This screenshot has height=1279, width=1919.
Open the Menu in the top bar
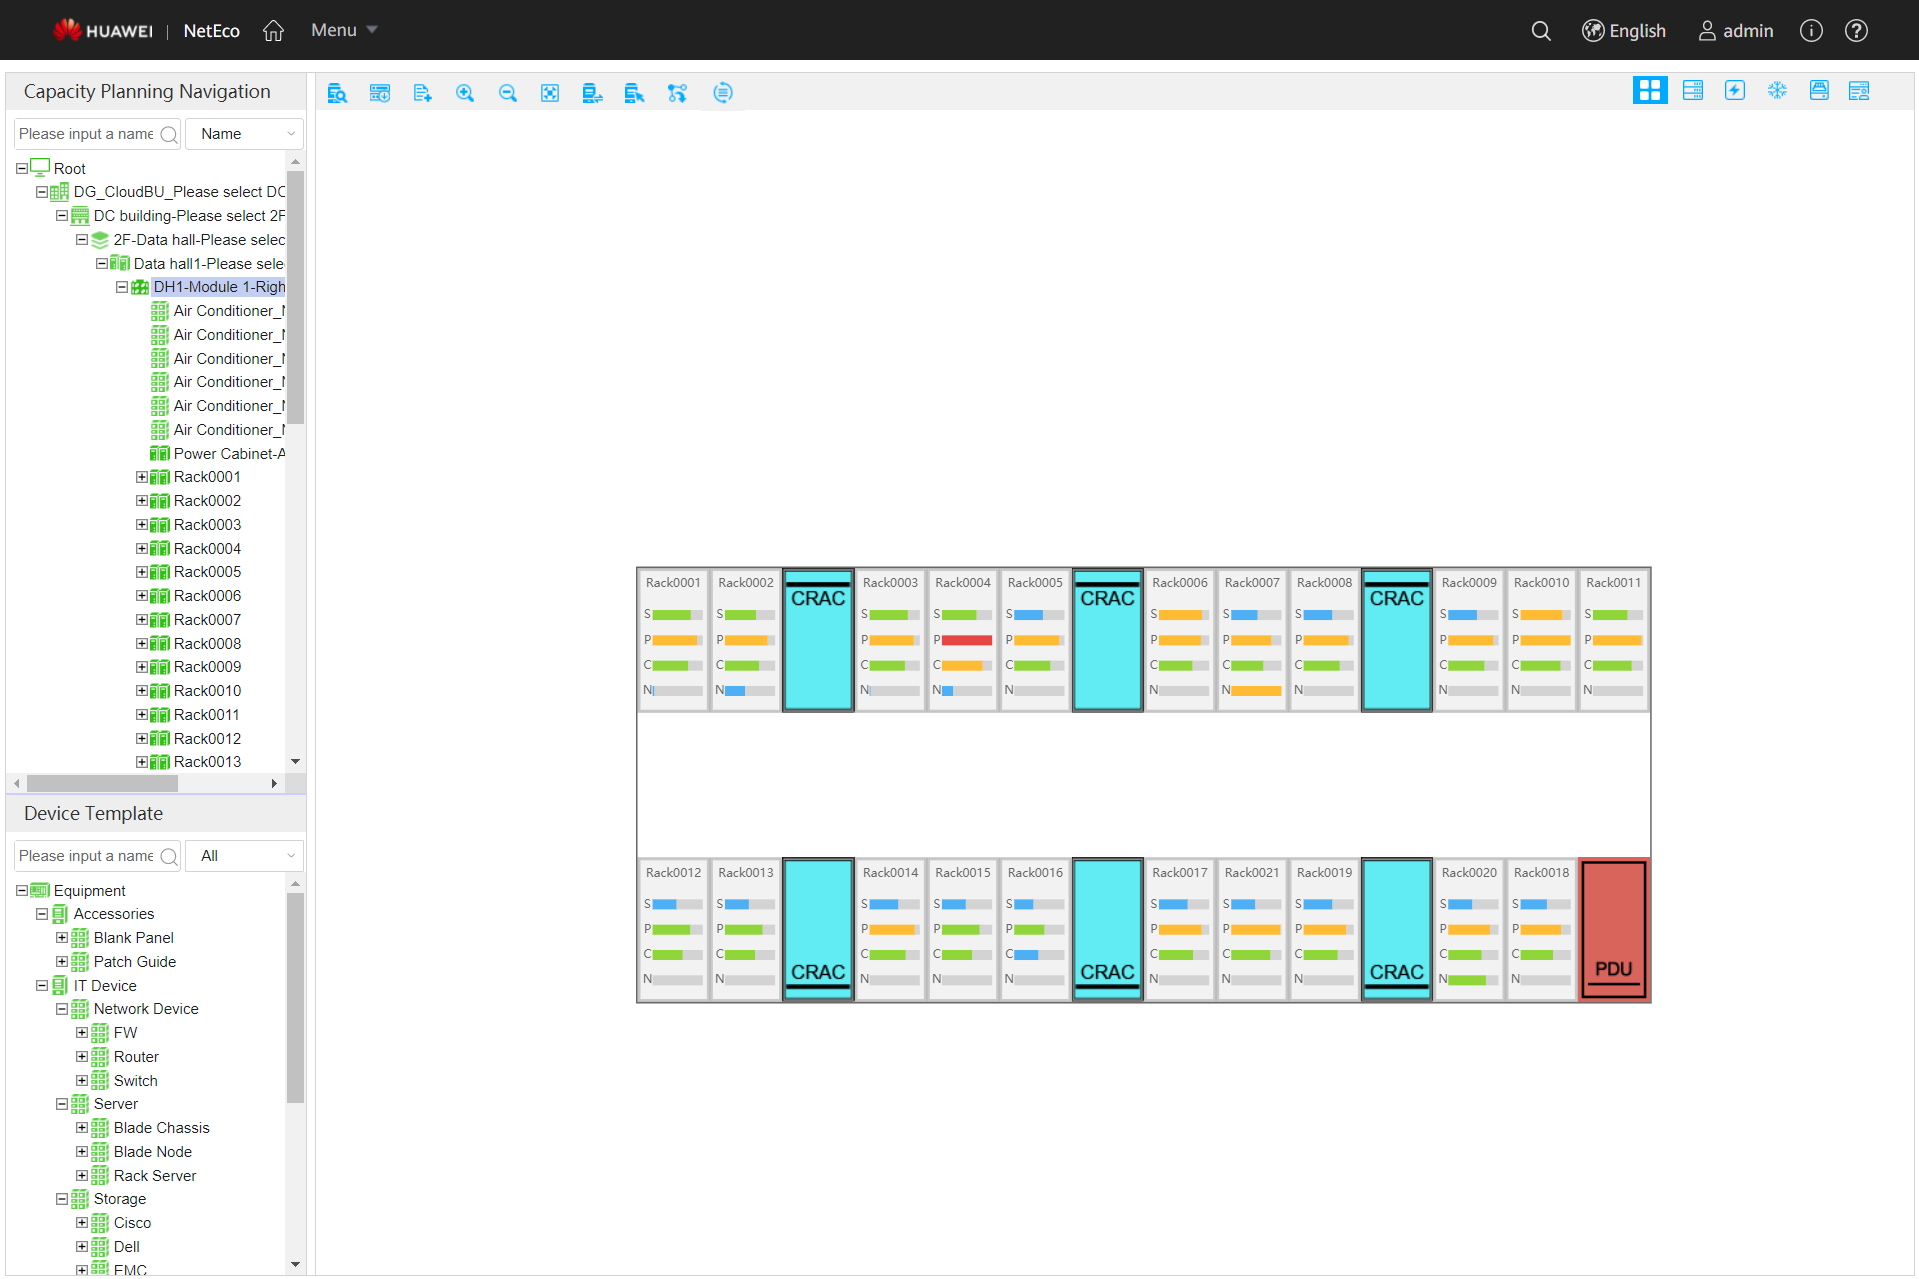[x=341, y=30]
